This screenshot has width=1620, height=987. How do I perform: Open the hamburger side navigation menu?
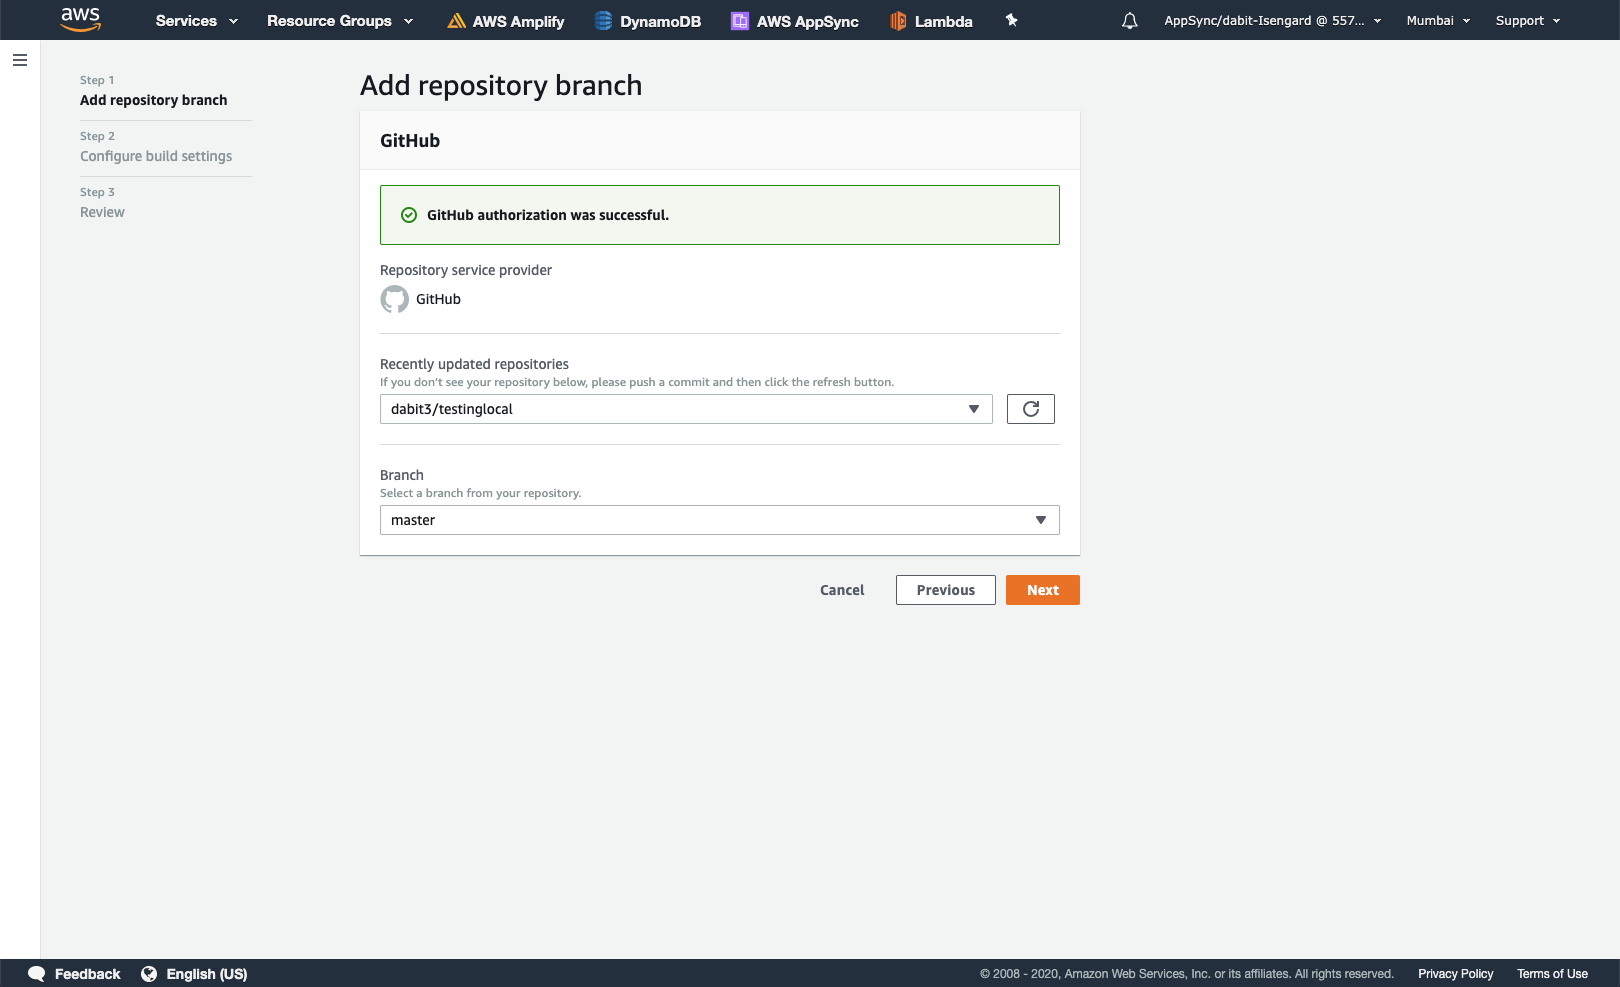(20, 60)
